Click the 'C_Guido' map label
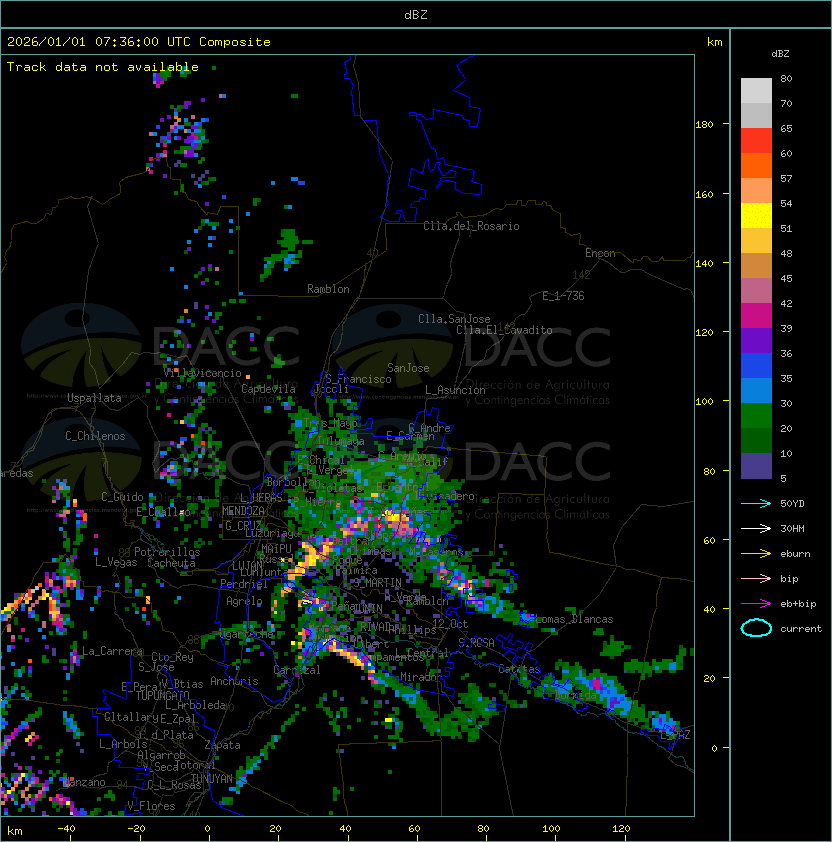 122,497
